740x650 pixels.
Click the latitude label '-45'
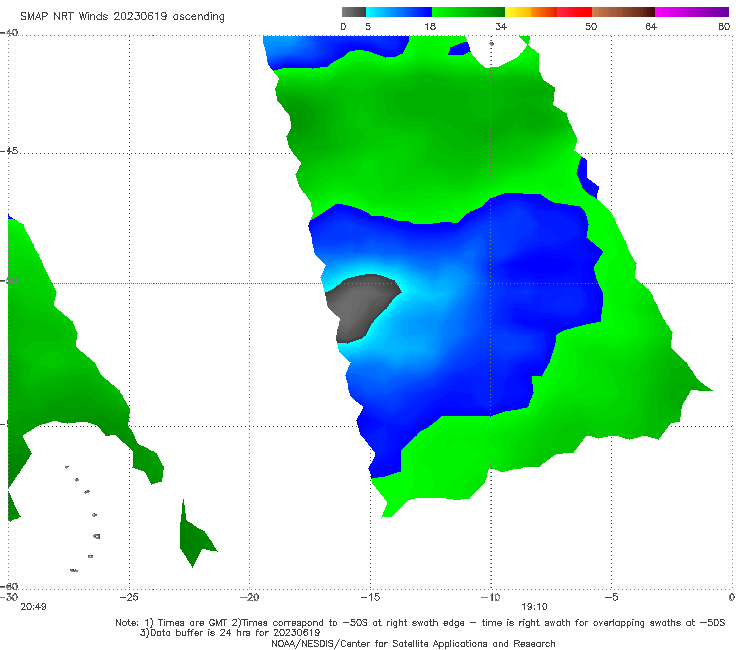9,151
